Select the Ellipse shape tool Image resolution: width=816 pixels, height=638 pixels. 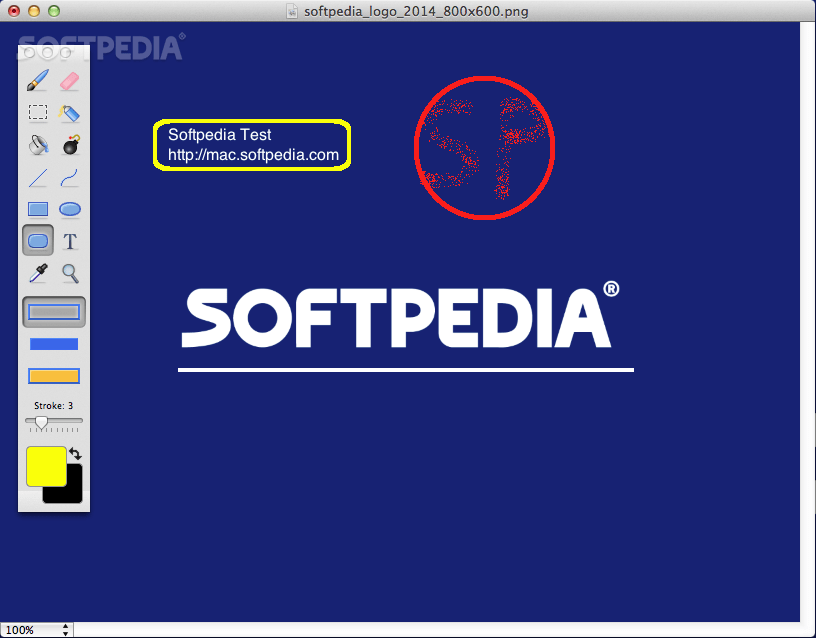pos(70,209)
